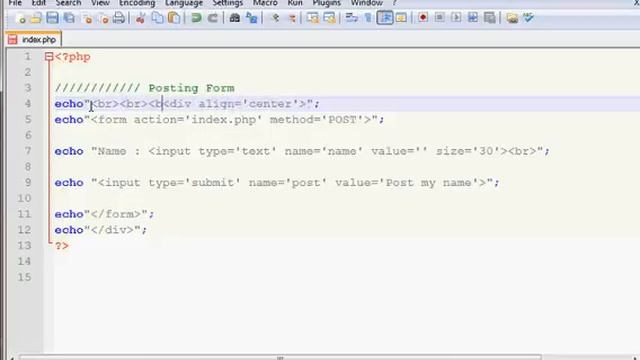Run macro multiple times icon

click(x=473, y=18)
